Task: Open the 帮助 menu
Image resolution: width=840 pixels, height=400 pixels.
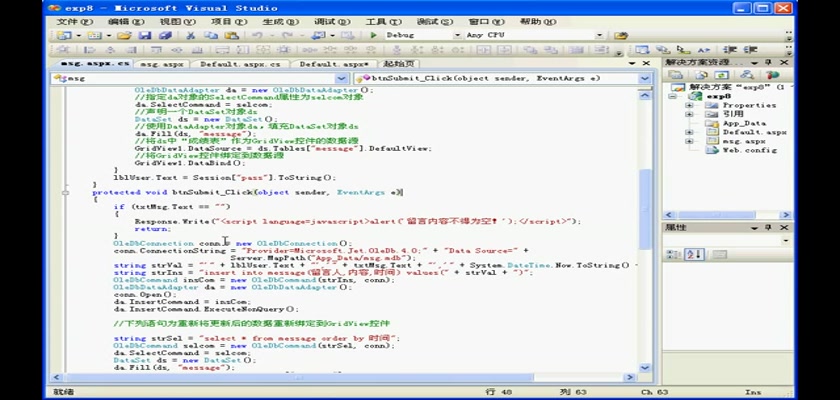Action: coord(538,22)
